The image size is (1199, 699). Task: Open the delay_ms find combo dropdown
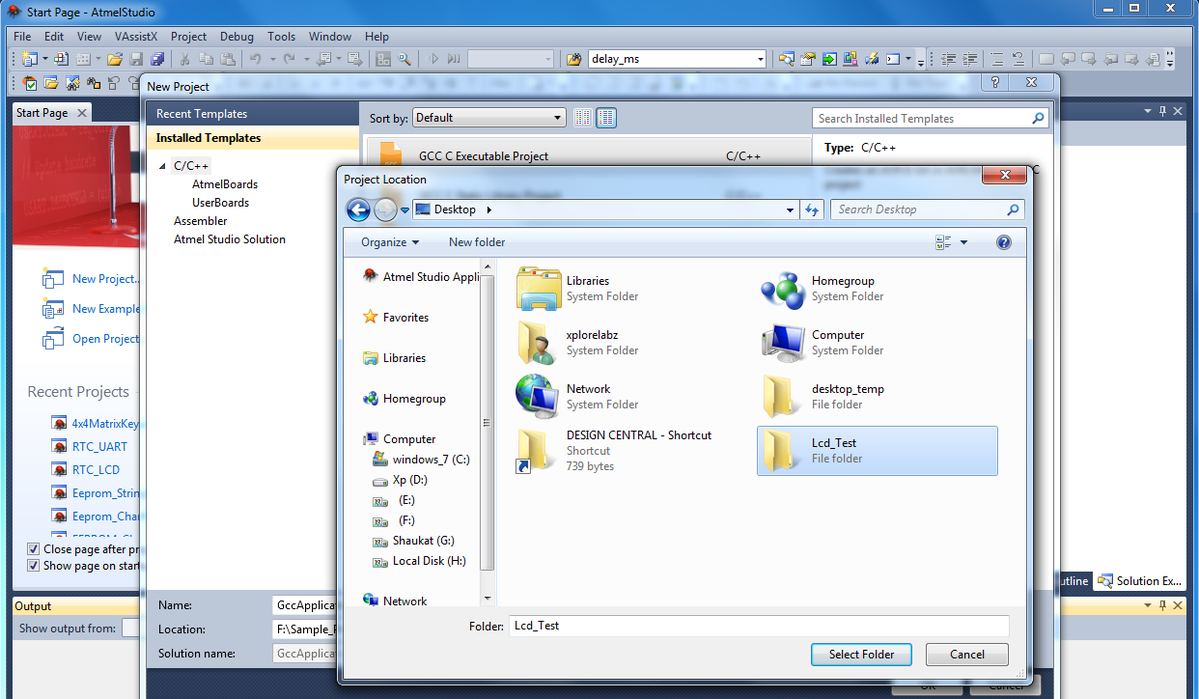pos(759,59)
